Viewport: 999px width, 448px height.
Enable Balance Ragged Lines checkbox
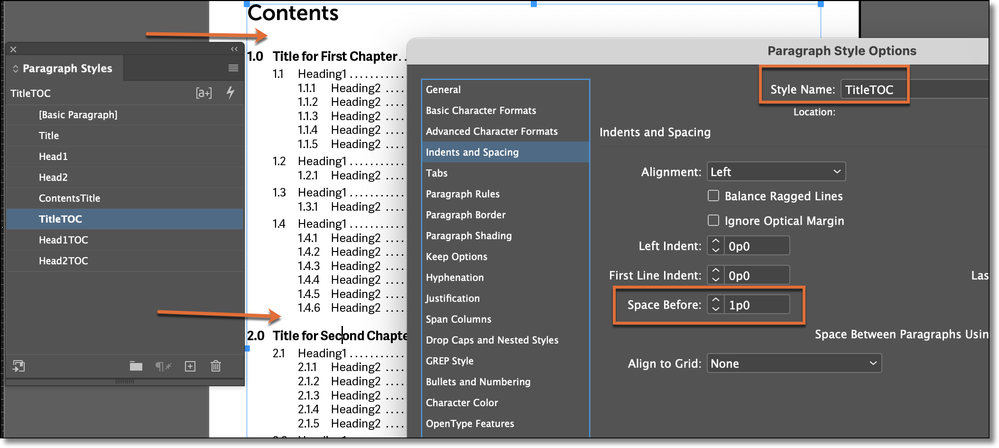point(714,196)
